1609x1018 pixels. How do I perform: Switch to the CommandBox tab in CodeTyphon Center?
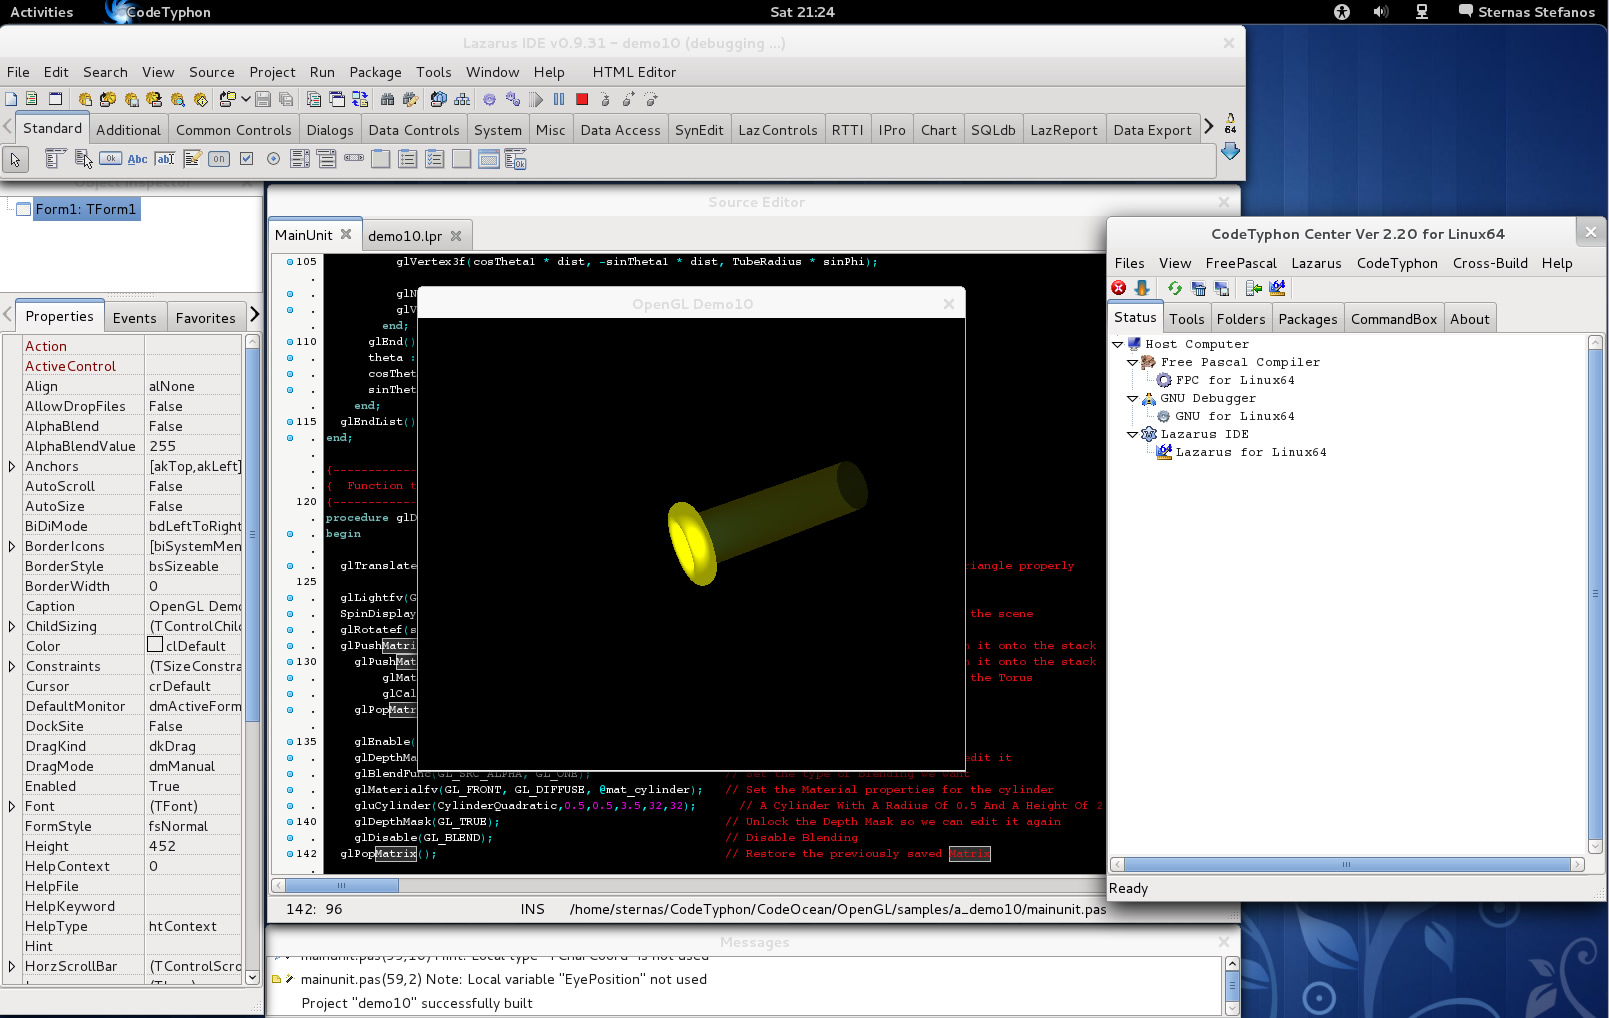[x=1393, y=319]
